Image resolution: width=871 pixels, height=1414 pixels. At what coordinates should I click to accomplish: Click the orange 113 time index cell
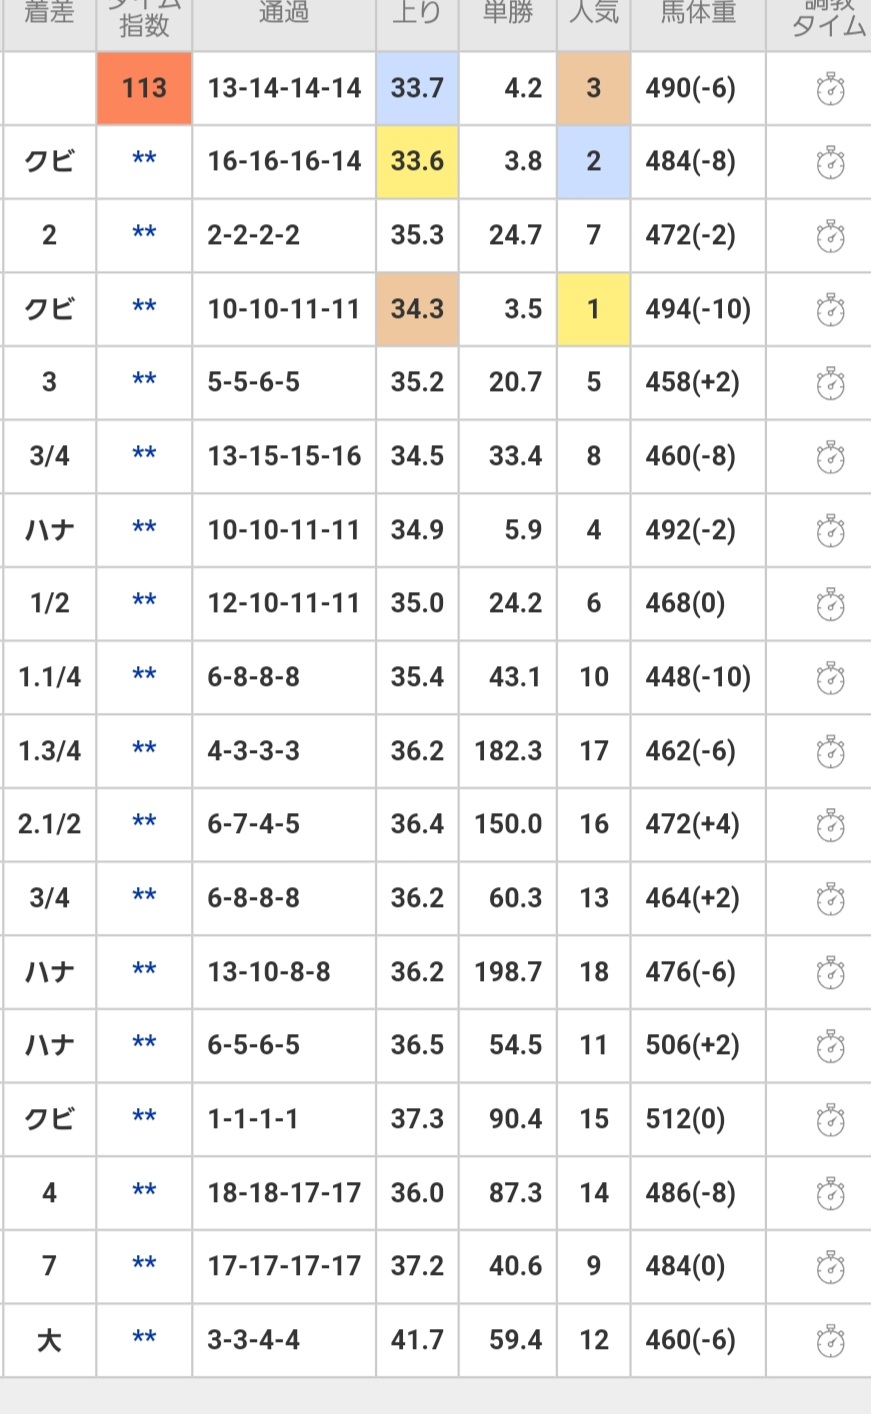pos(144,88)
